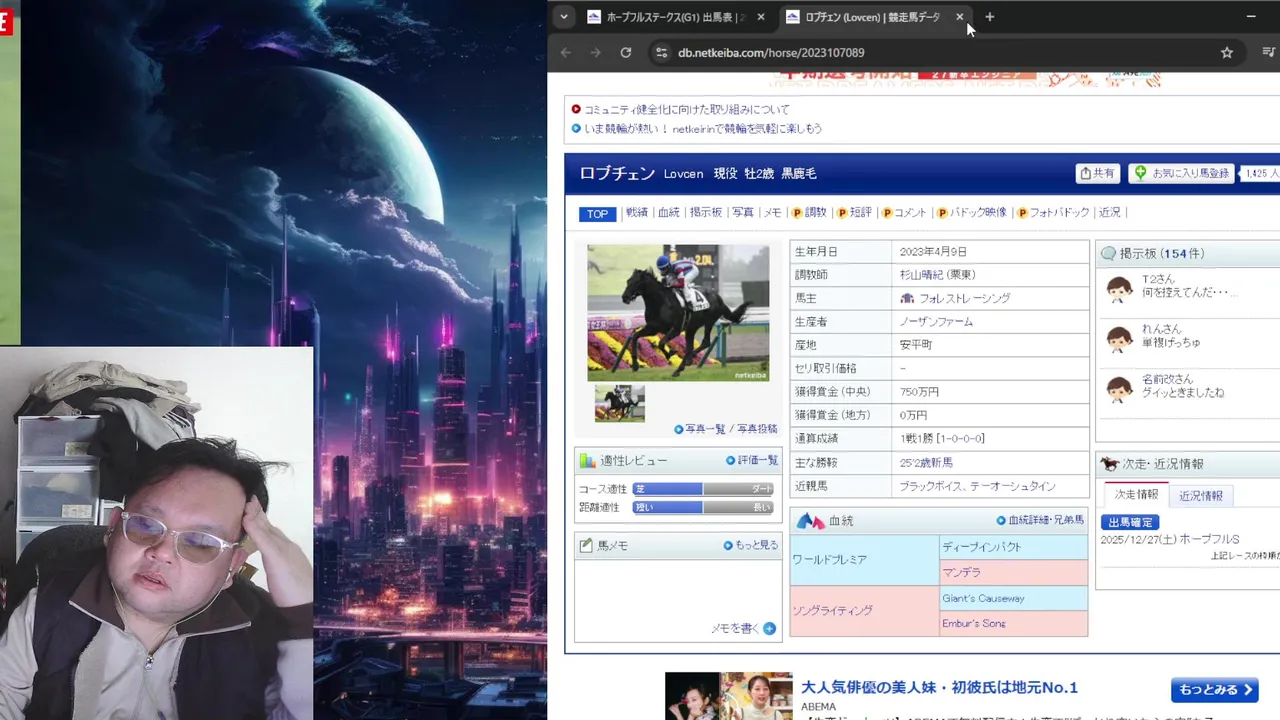
Task: Open the premium パドック映像 tab
Action: click(x=972, y=213)
